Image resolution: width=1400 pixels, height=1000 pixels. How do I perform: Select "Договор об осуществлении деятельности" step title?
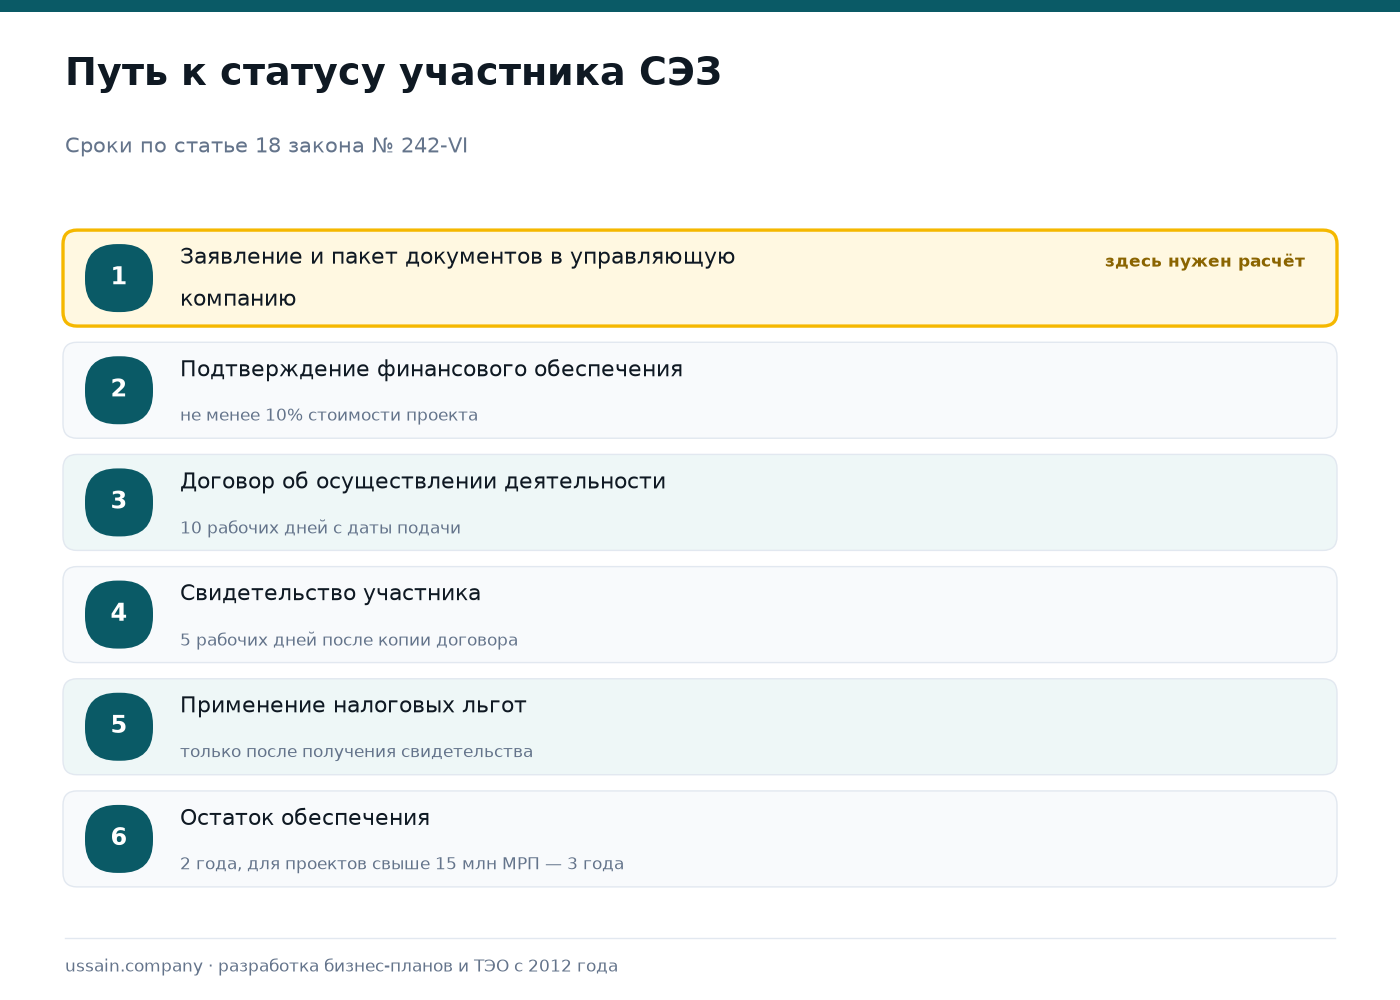[423, 481]
